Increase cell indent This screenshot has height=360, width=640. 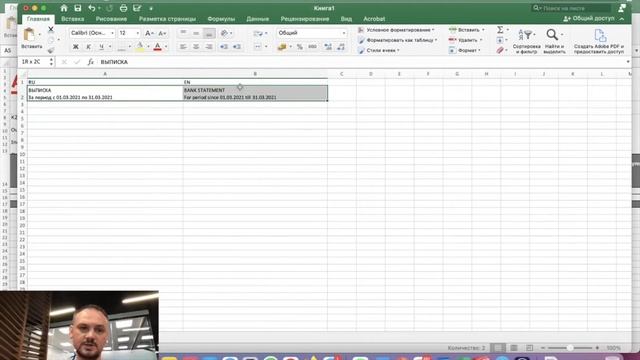(237, 47)
